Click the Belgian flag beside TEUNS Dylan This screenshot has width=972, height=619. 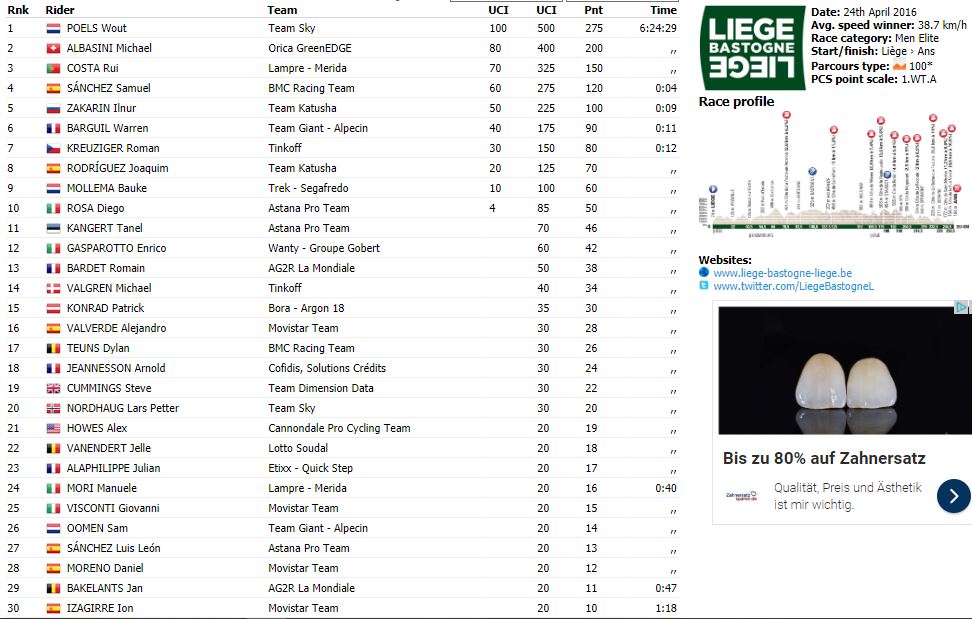(53, 348)
